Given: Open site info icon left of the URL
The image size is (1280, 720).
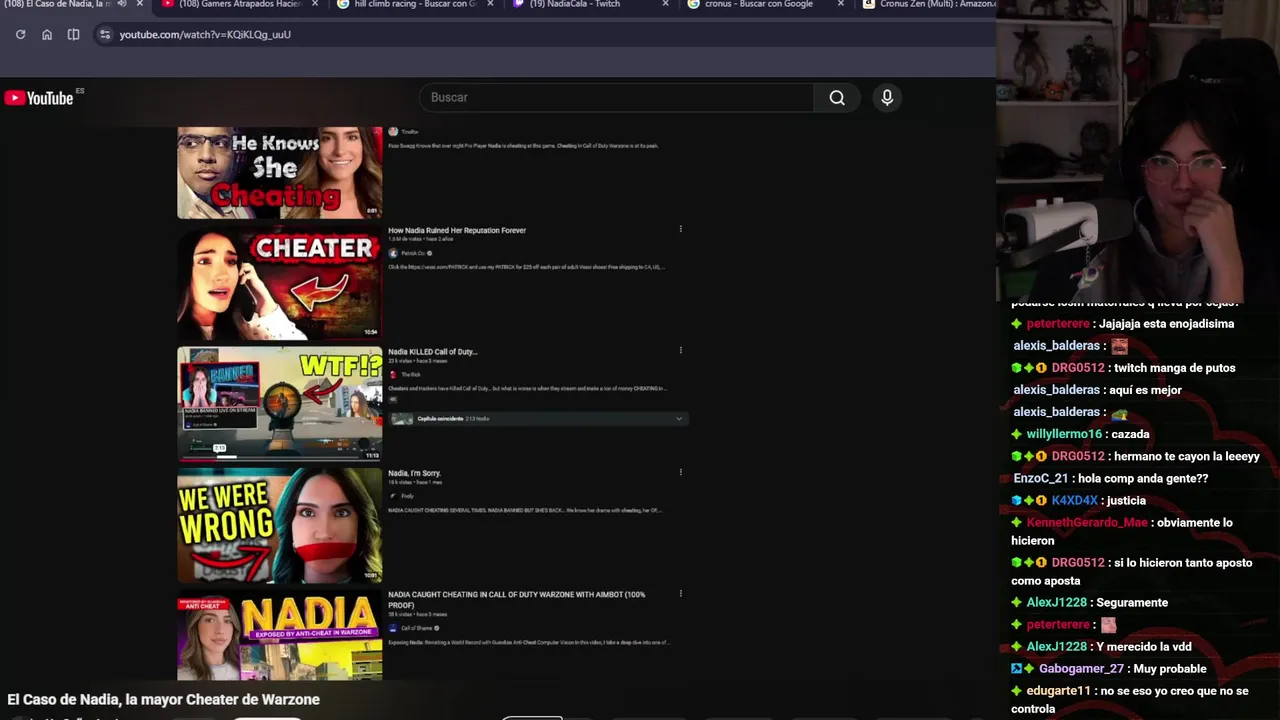Looking at the screenshot, I should pos(105,34).
